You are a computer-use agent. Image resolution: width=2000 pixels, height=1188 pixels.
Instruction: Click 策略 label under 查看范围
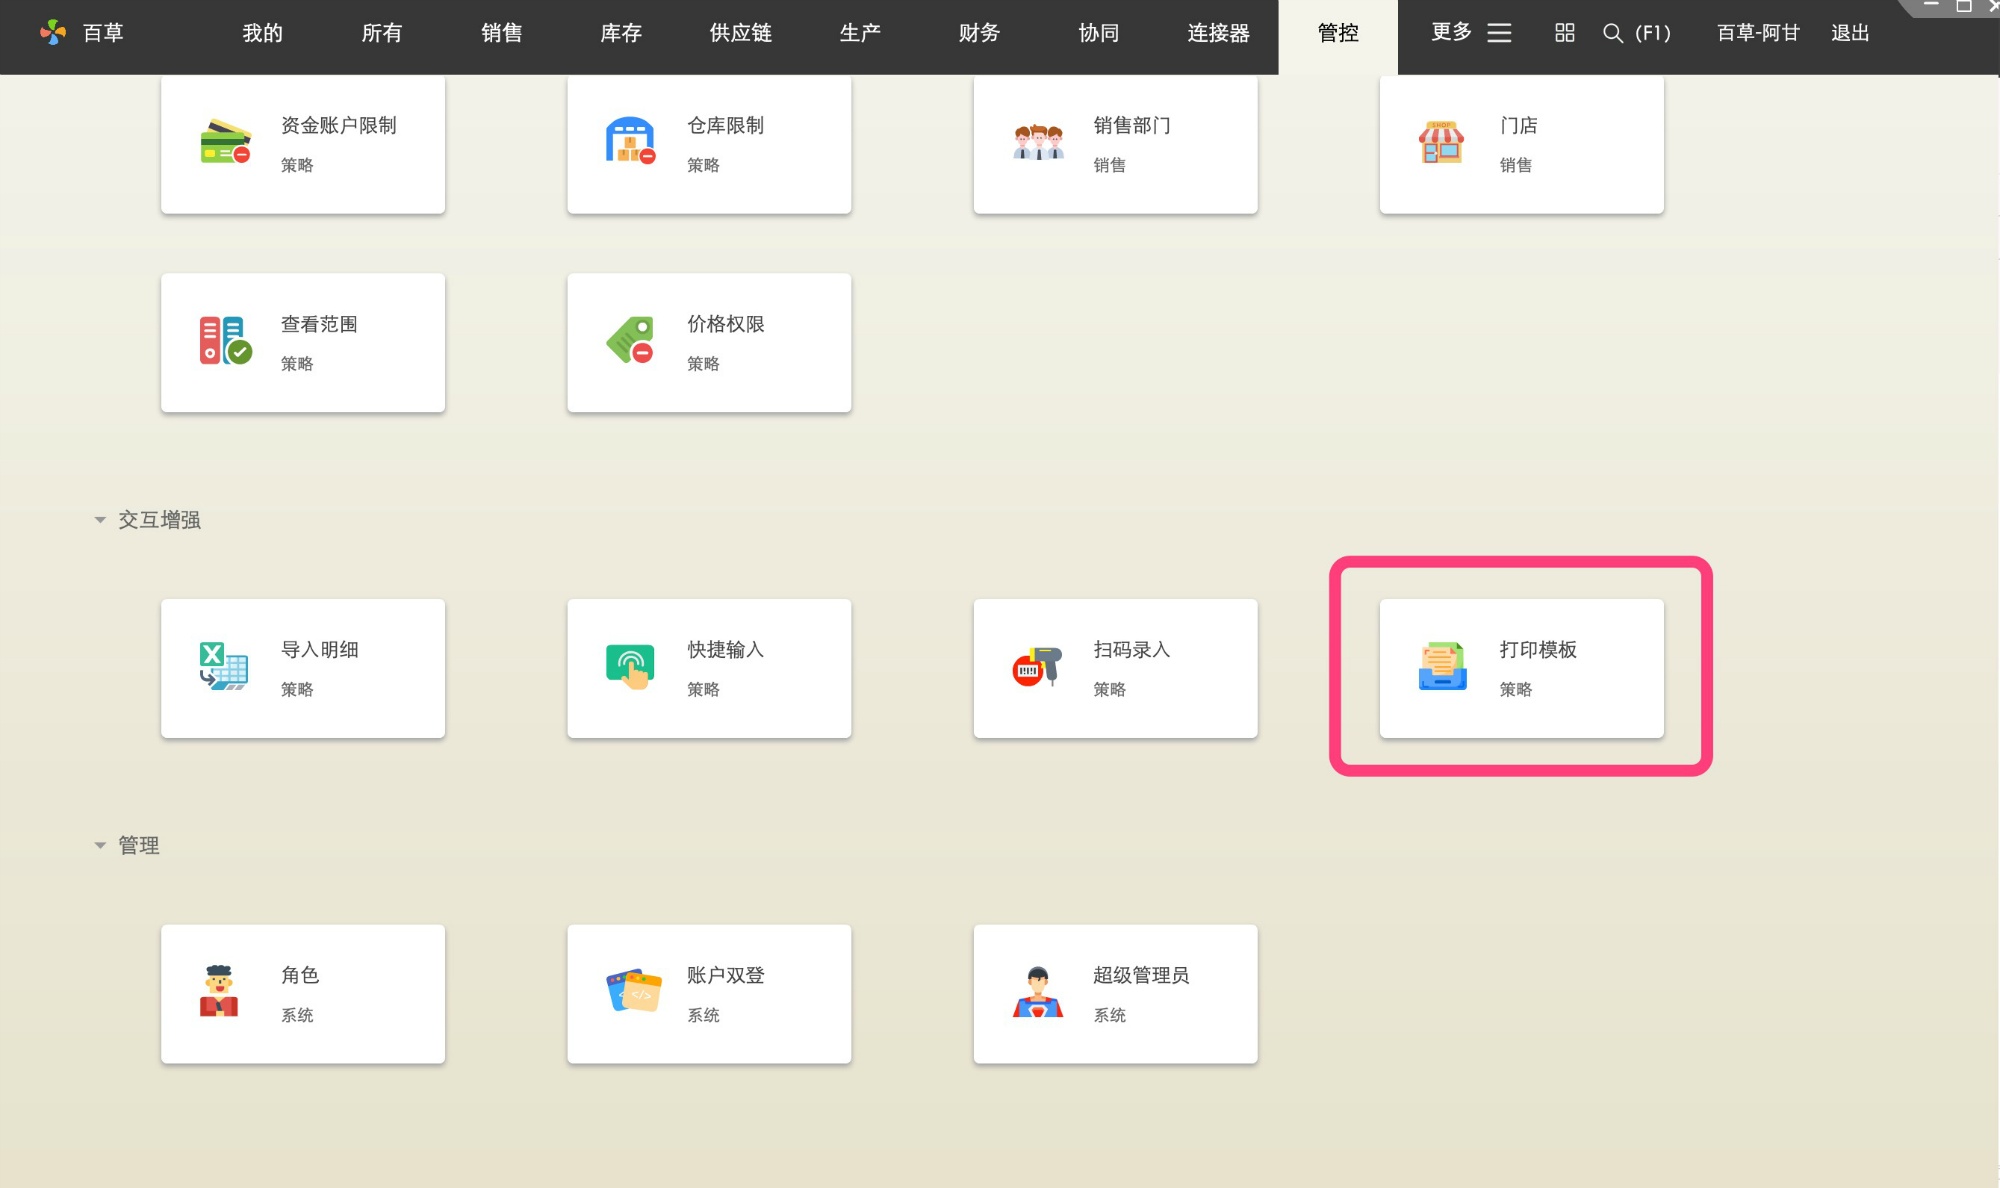[297, 364]
